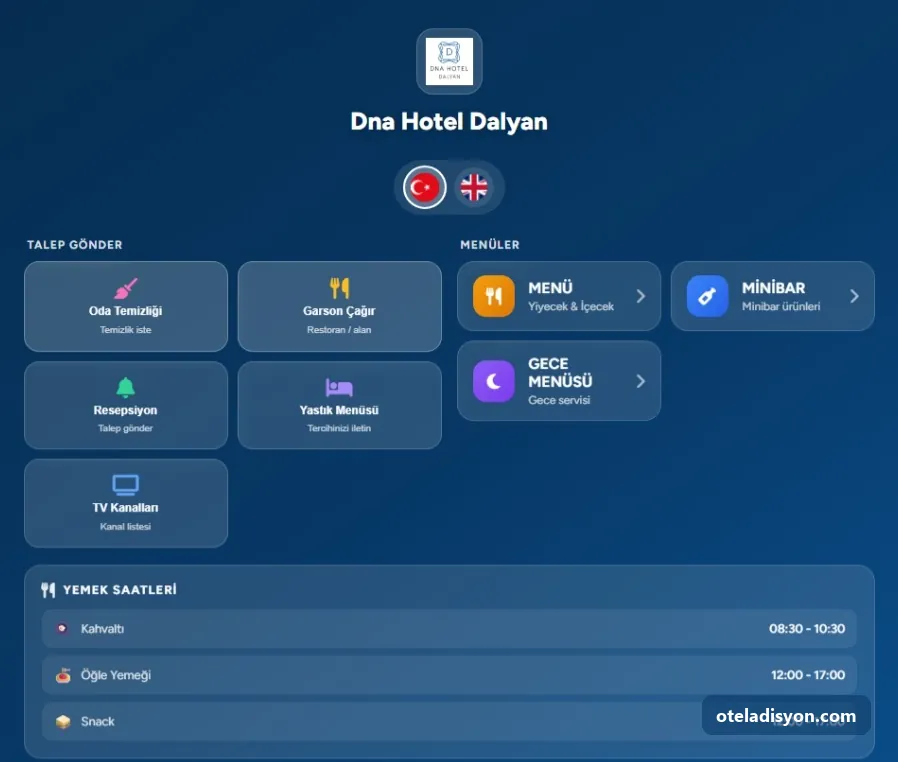Select the Kahvaltı meal hours row
This screenshot has height=762, width=898.
point(449,629)
